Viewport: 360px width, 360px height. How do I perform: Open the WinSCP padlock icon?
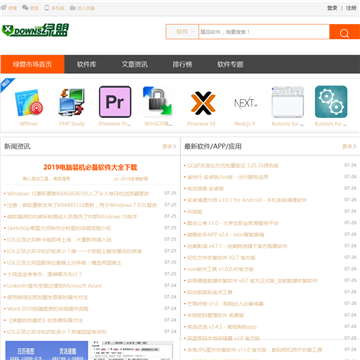pyautogui.click(x=158, y=102)
